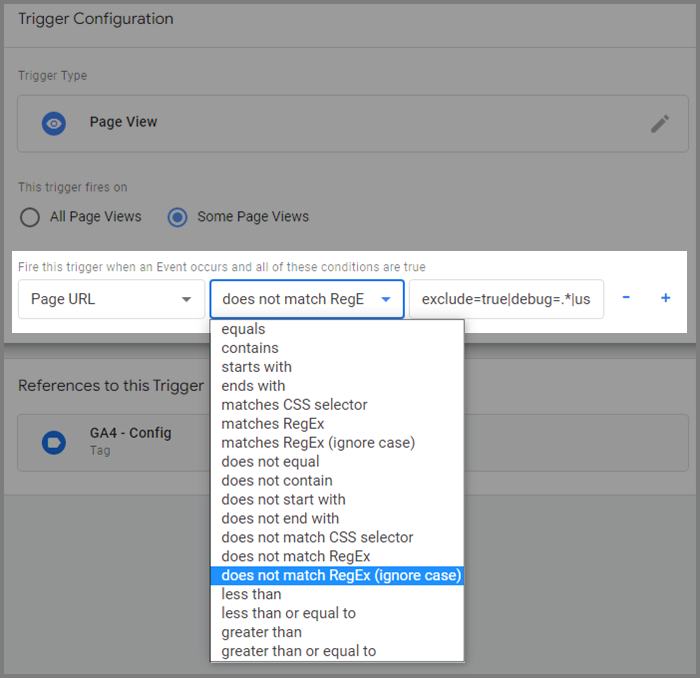Click 'This trigger fires on' label
The width and height of the screenshot is (700, 678).
click(73, 187)
